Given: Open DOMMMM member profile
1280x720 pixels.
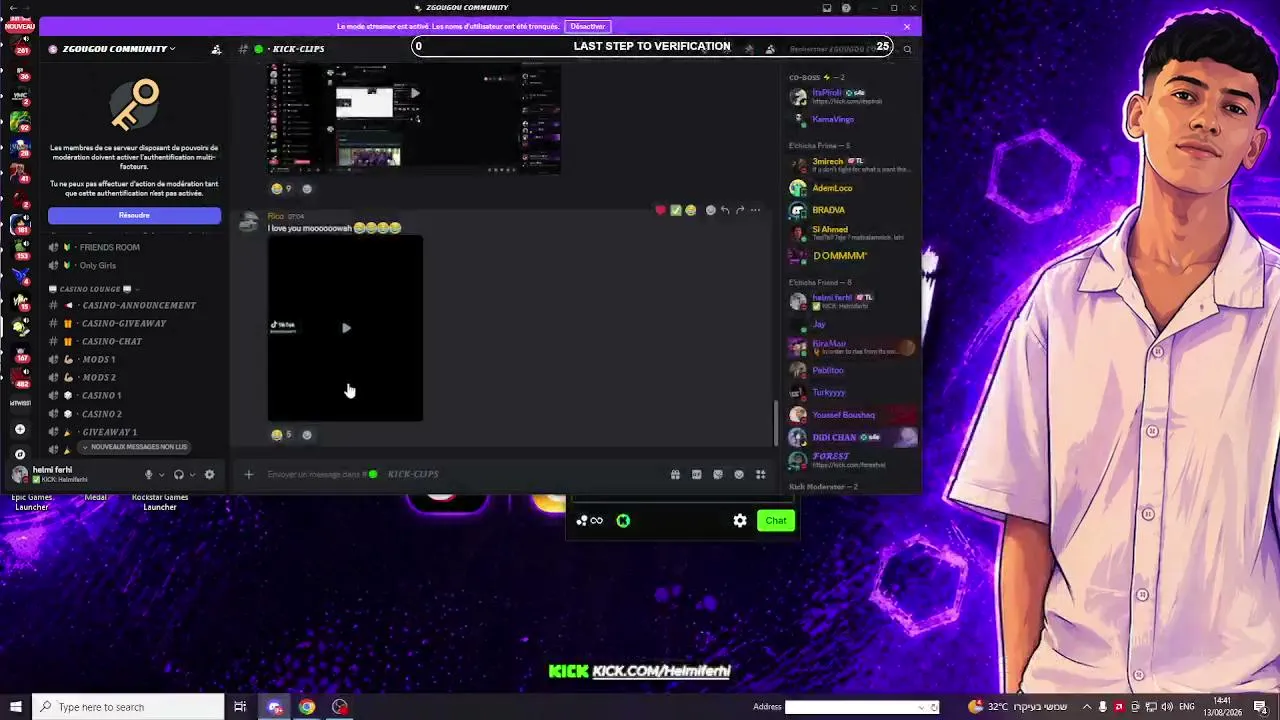Looking at the screenshot, I should 850,256.
